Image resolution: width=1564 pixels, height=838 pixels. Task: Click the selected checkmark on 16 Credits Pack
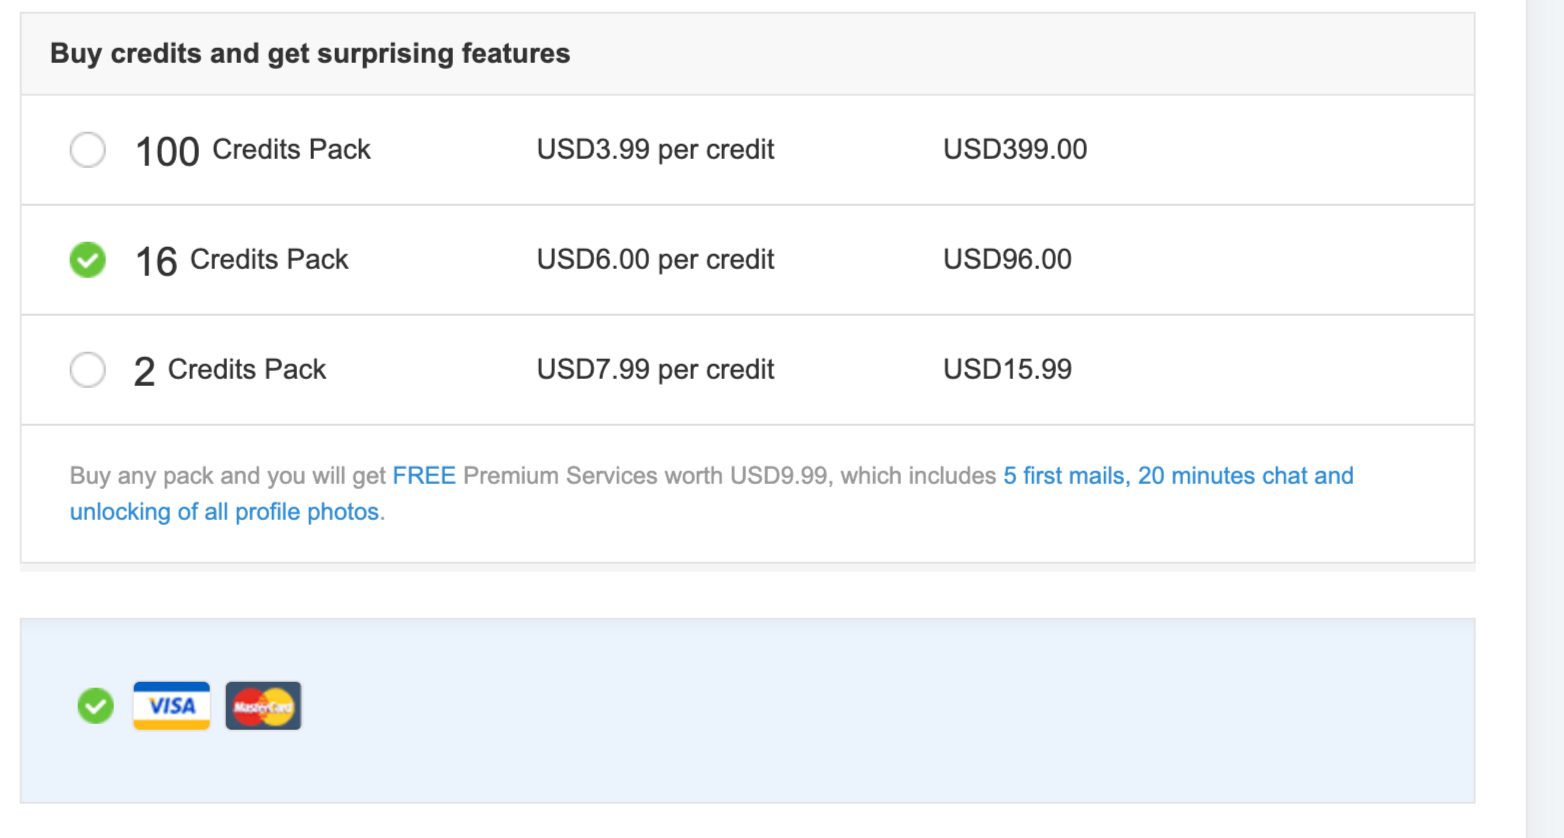pos(87,260)
